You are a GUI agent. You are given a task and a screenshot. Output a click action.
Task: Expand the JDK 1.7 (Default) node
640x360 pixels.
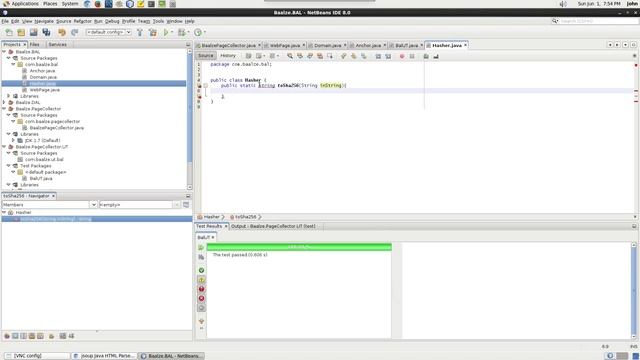13,140
